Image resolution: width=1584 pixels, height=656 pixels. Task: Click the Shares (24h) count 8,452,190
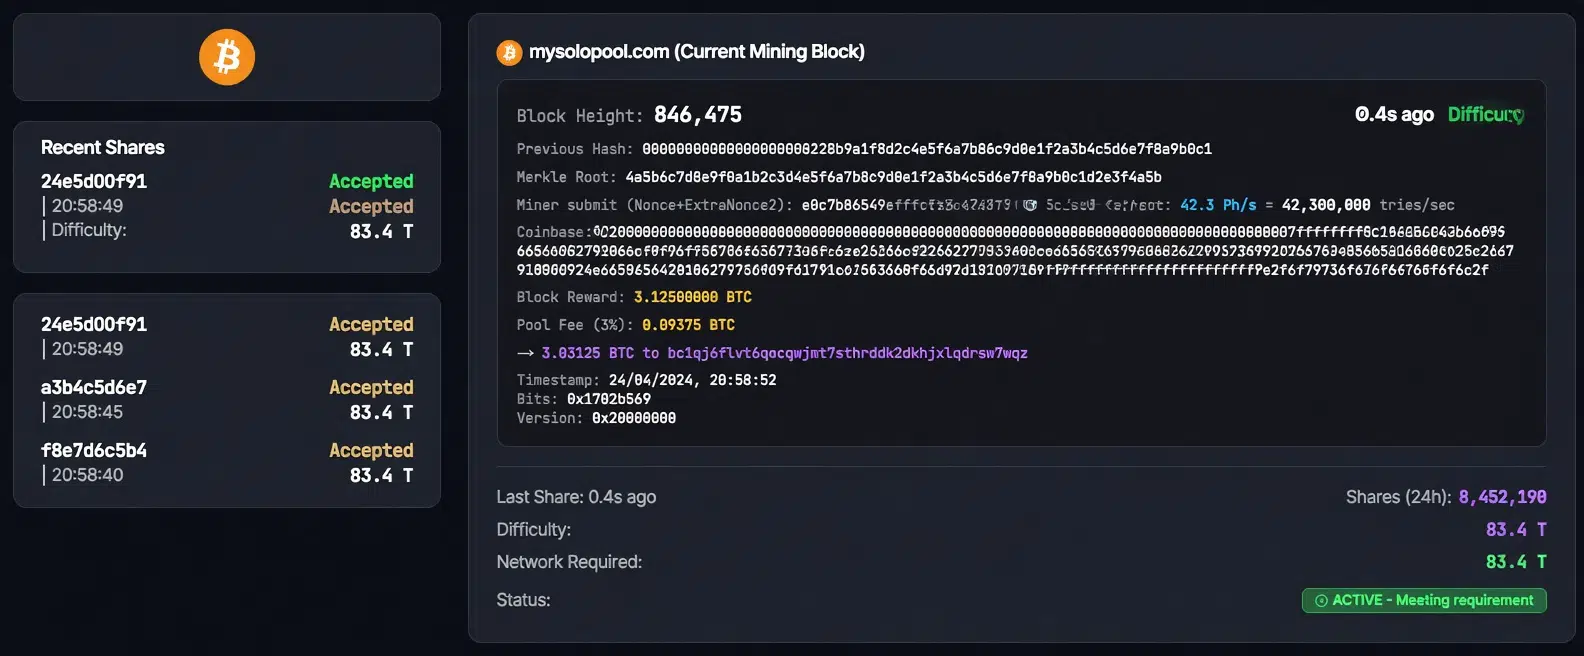pyautogui.click(x=1501, y=496)
